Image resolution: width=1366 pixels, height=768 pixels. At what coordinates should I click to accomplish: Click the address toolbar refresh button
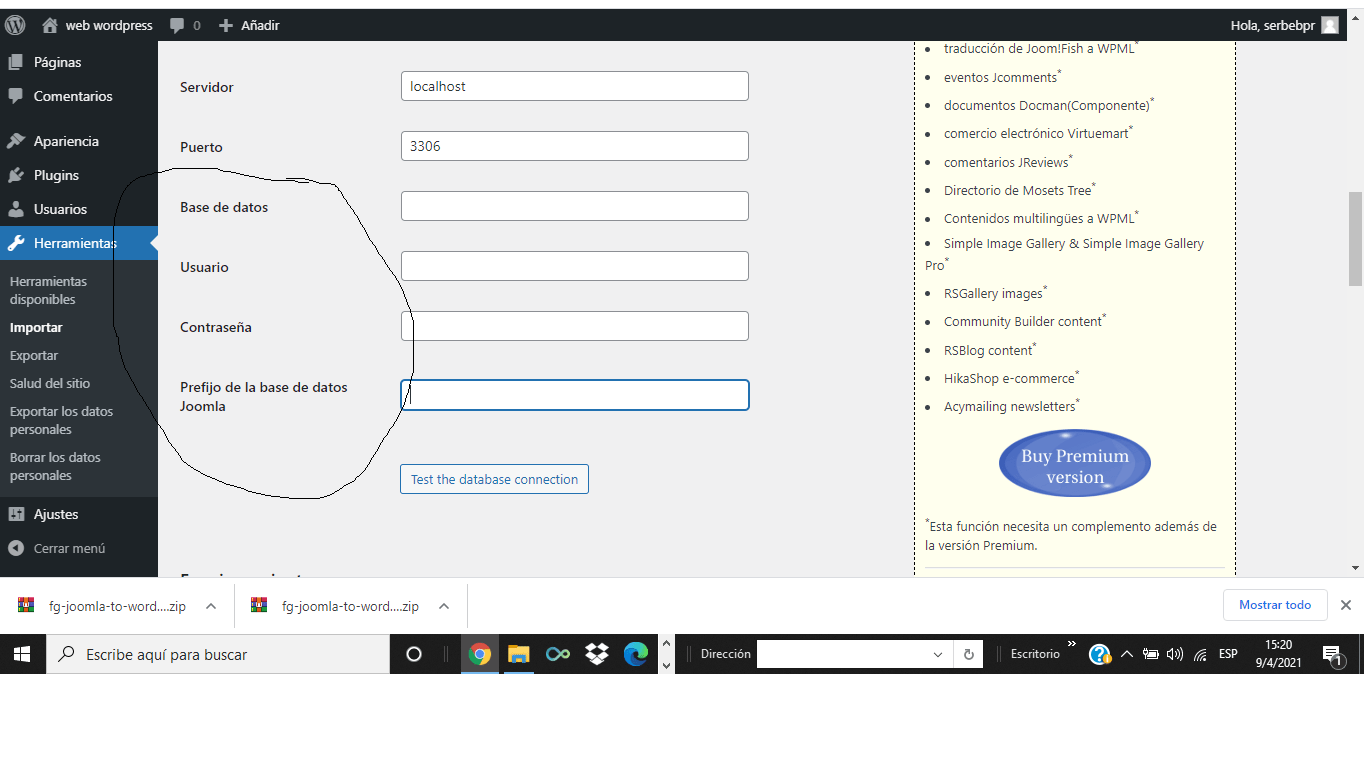pyautogui.click(x=968, y=655)
